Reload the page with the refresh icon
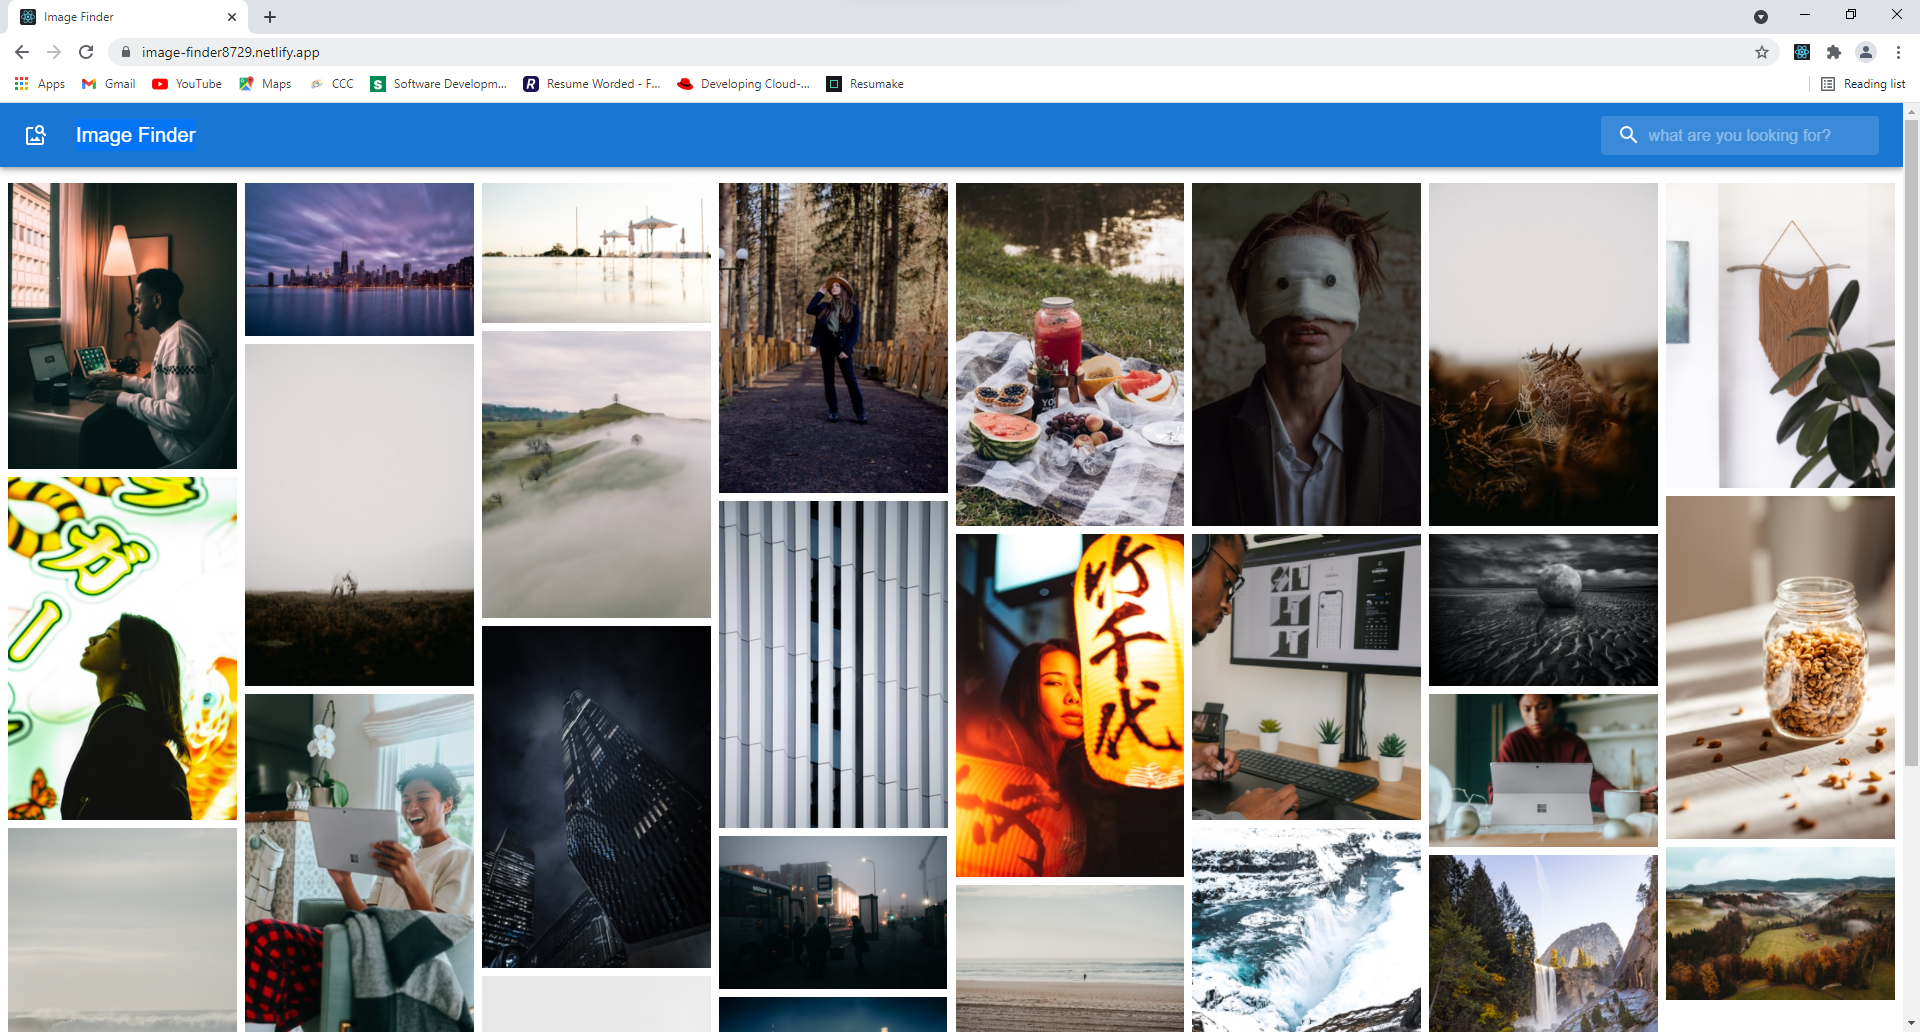The width and height of the screenshot is (1920, 1032). [x=86, y=52]
